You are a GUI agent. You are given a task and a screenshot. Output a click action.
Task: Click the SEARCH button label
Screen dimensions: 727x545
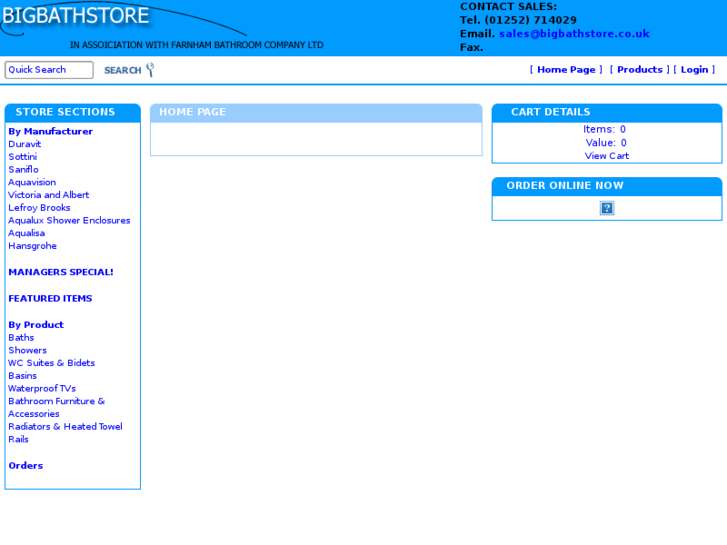122,71
